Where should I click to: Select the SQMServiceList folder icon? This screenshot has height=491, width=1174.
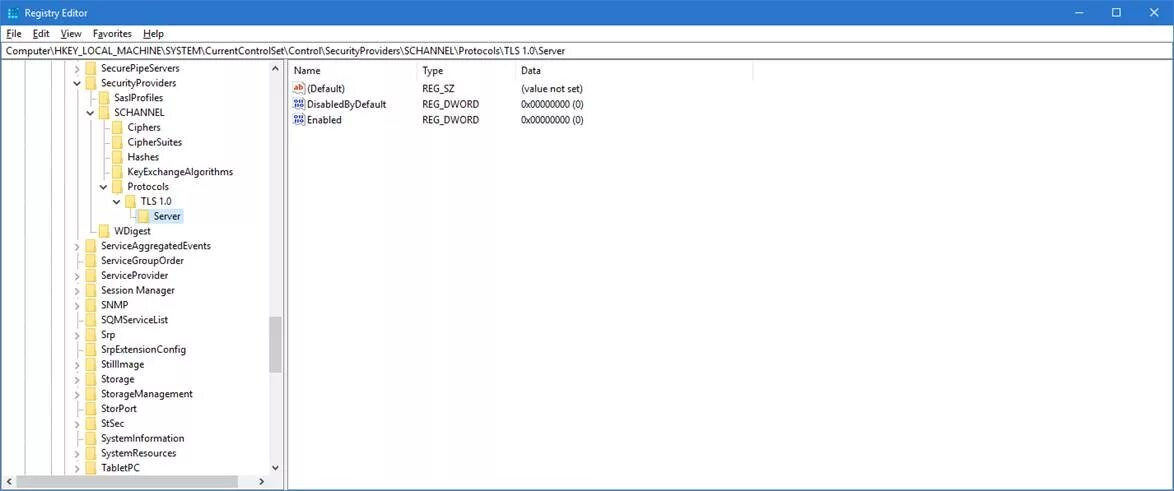[x=91, y=320]
